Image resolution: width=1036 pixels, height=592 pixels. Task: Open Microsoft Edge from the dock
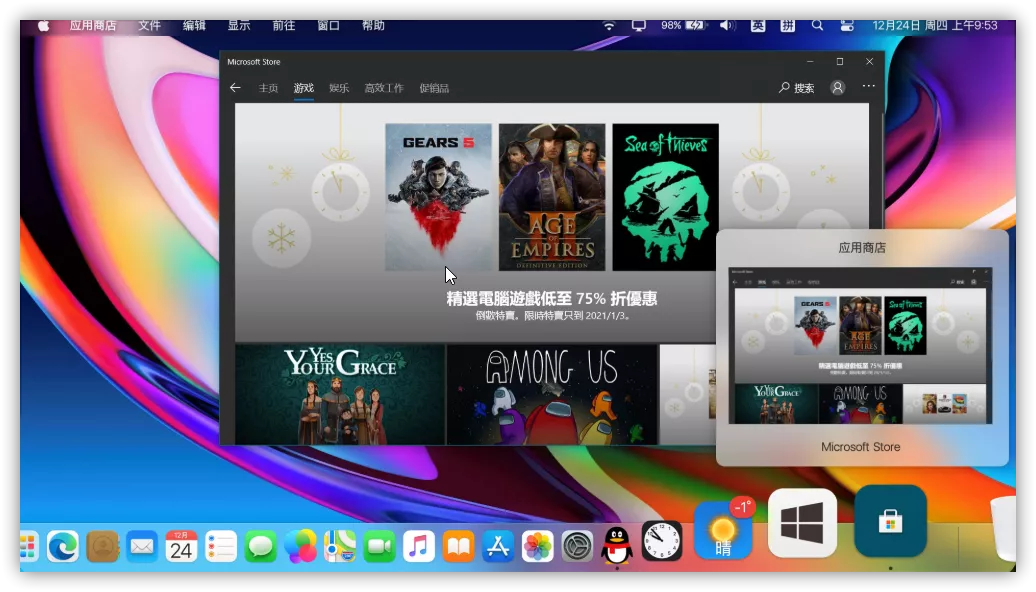click(x=63, y=546)
